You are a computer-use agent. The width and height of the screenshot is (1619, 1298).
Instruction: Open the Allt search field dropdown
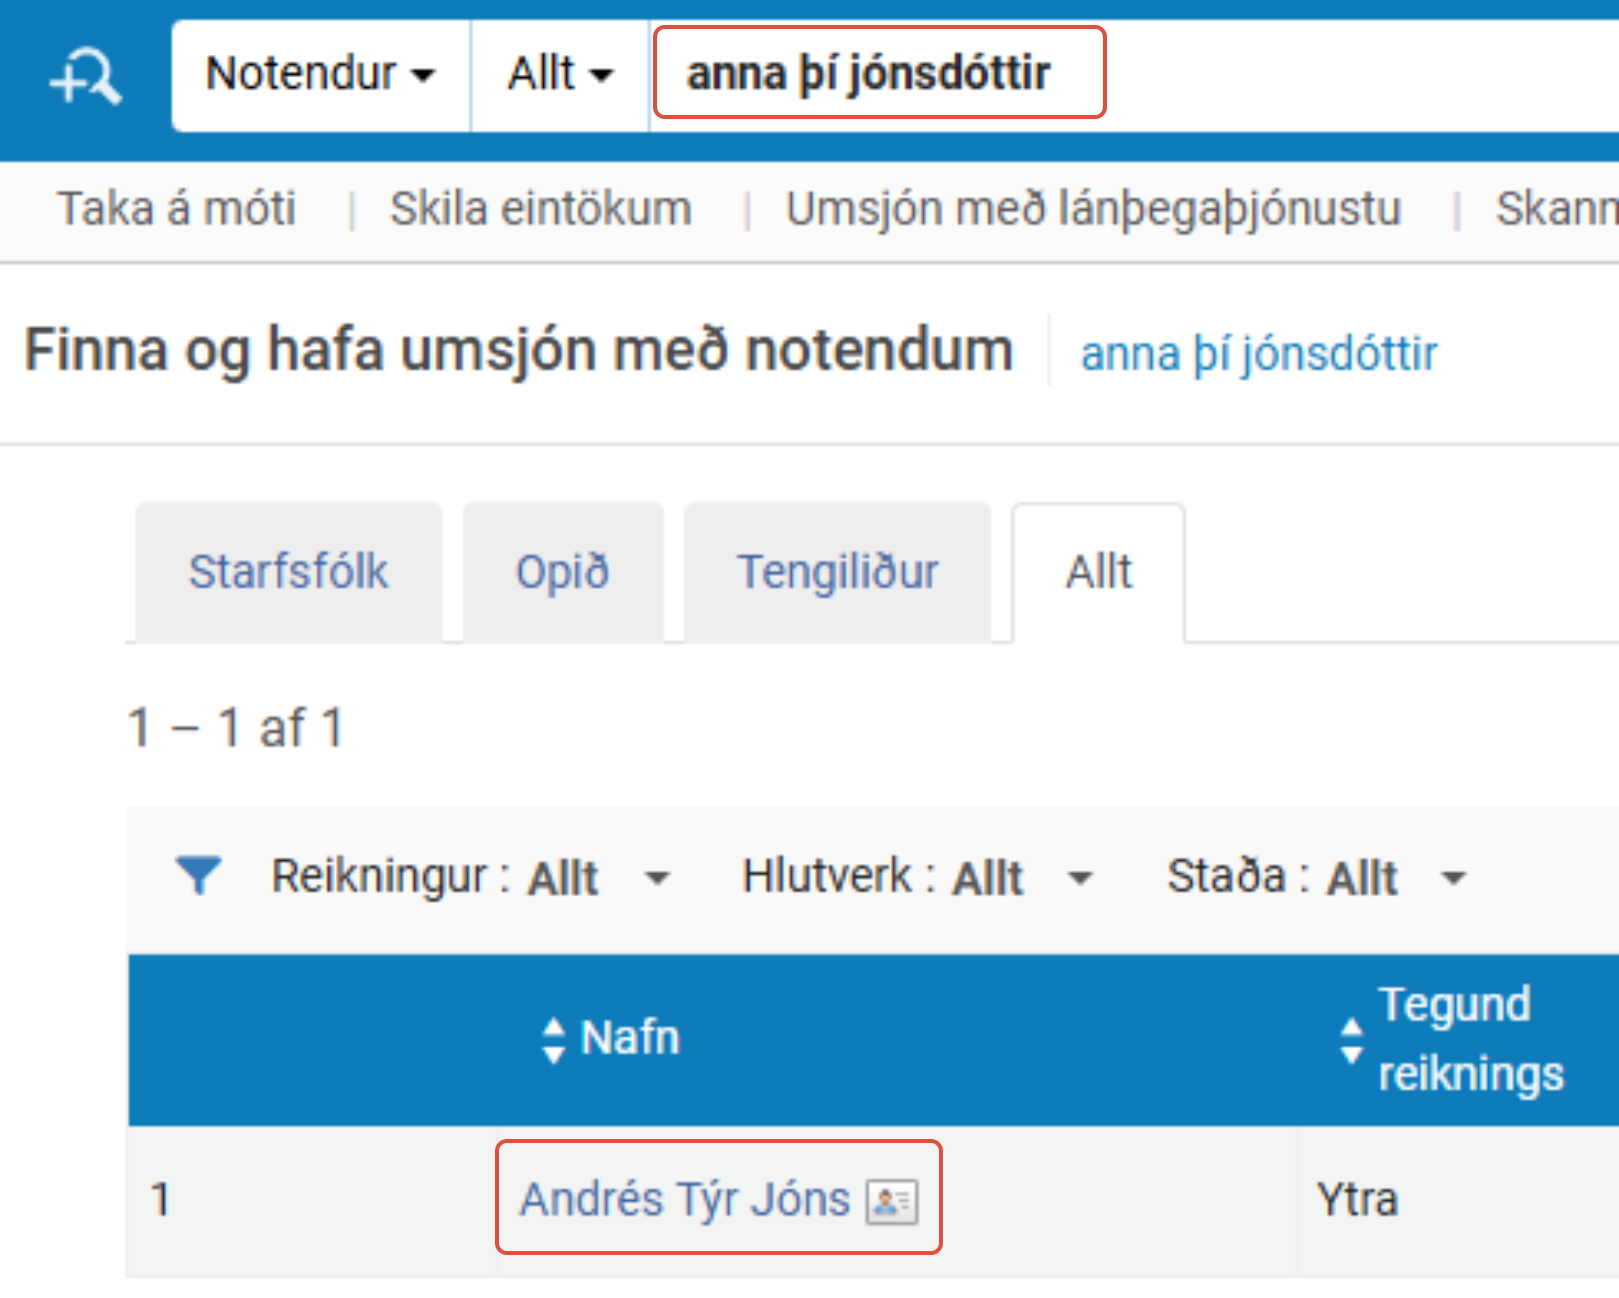point(559,74)
